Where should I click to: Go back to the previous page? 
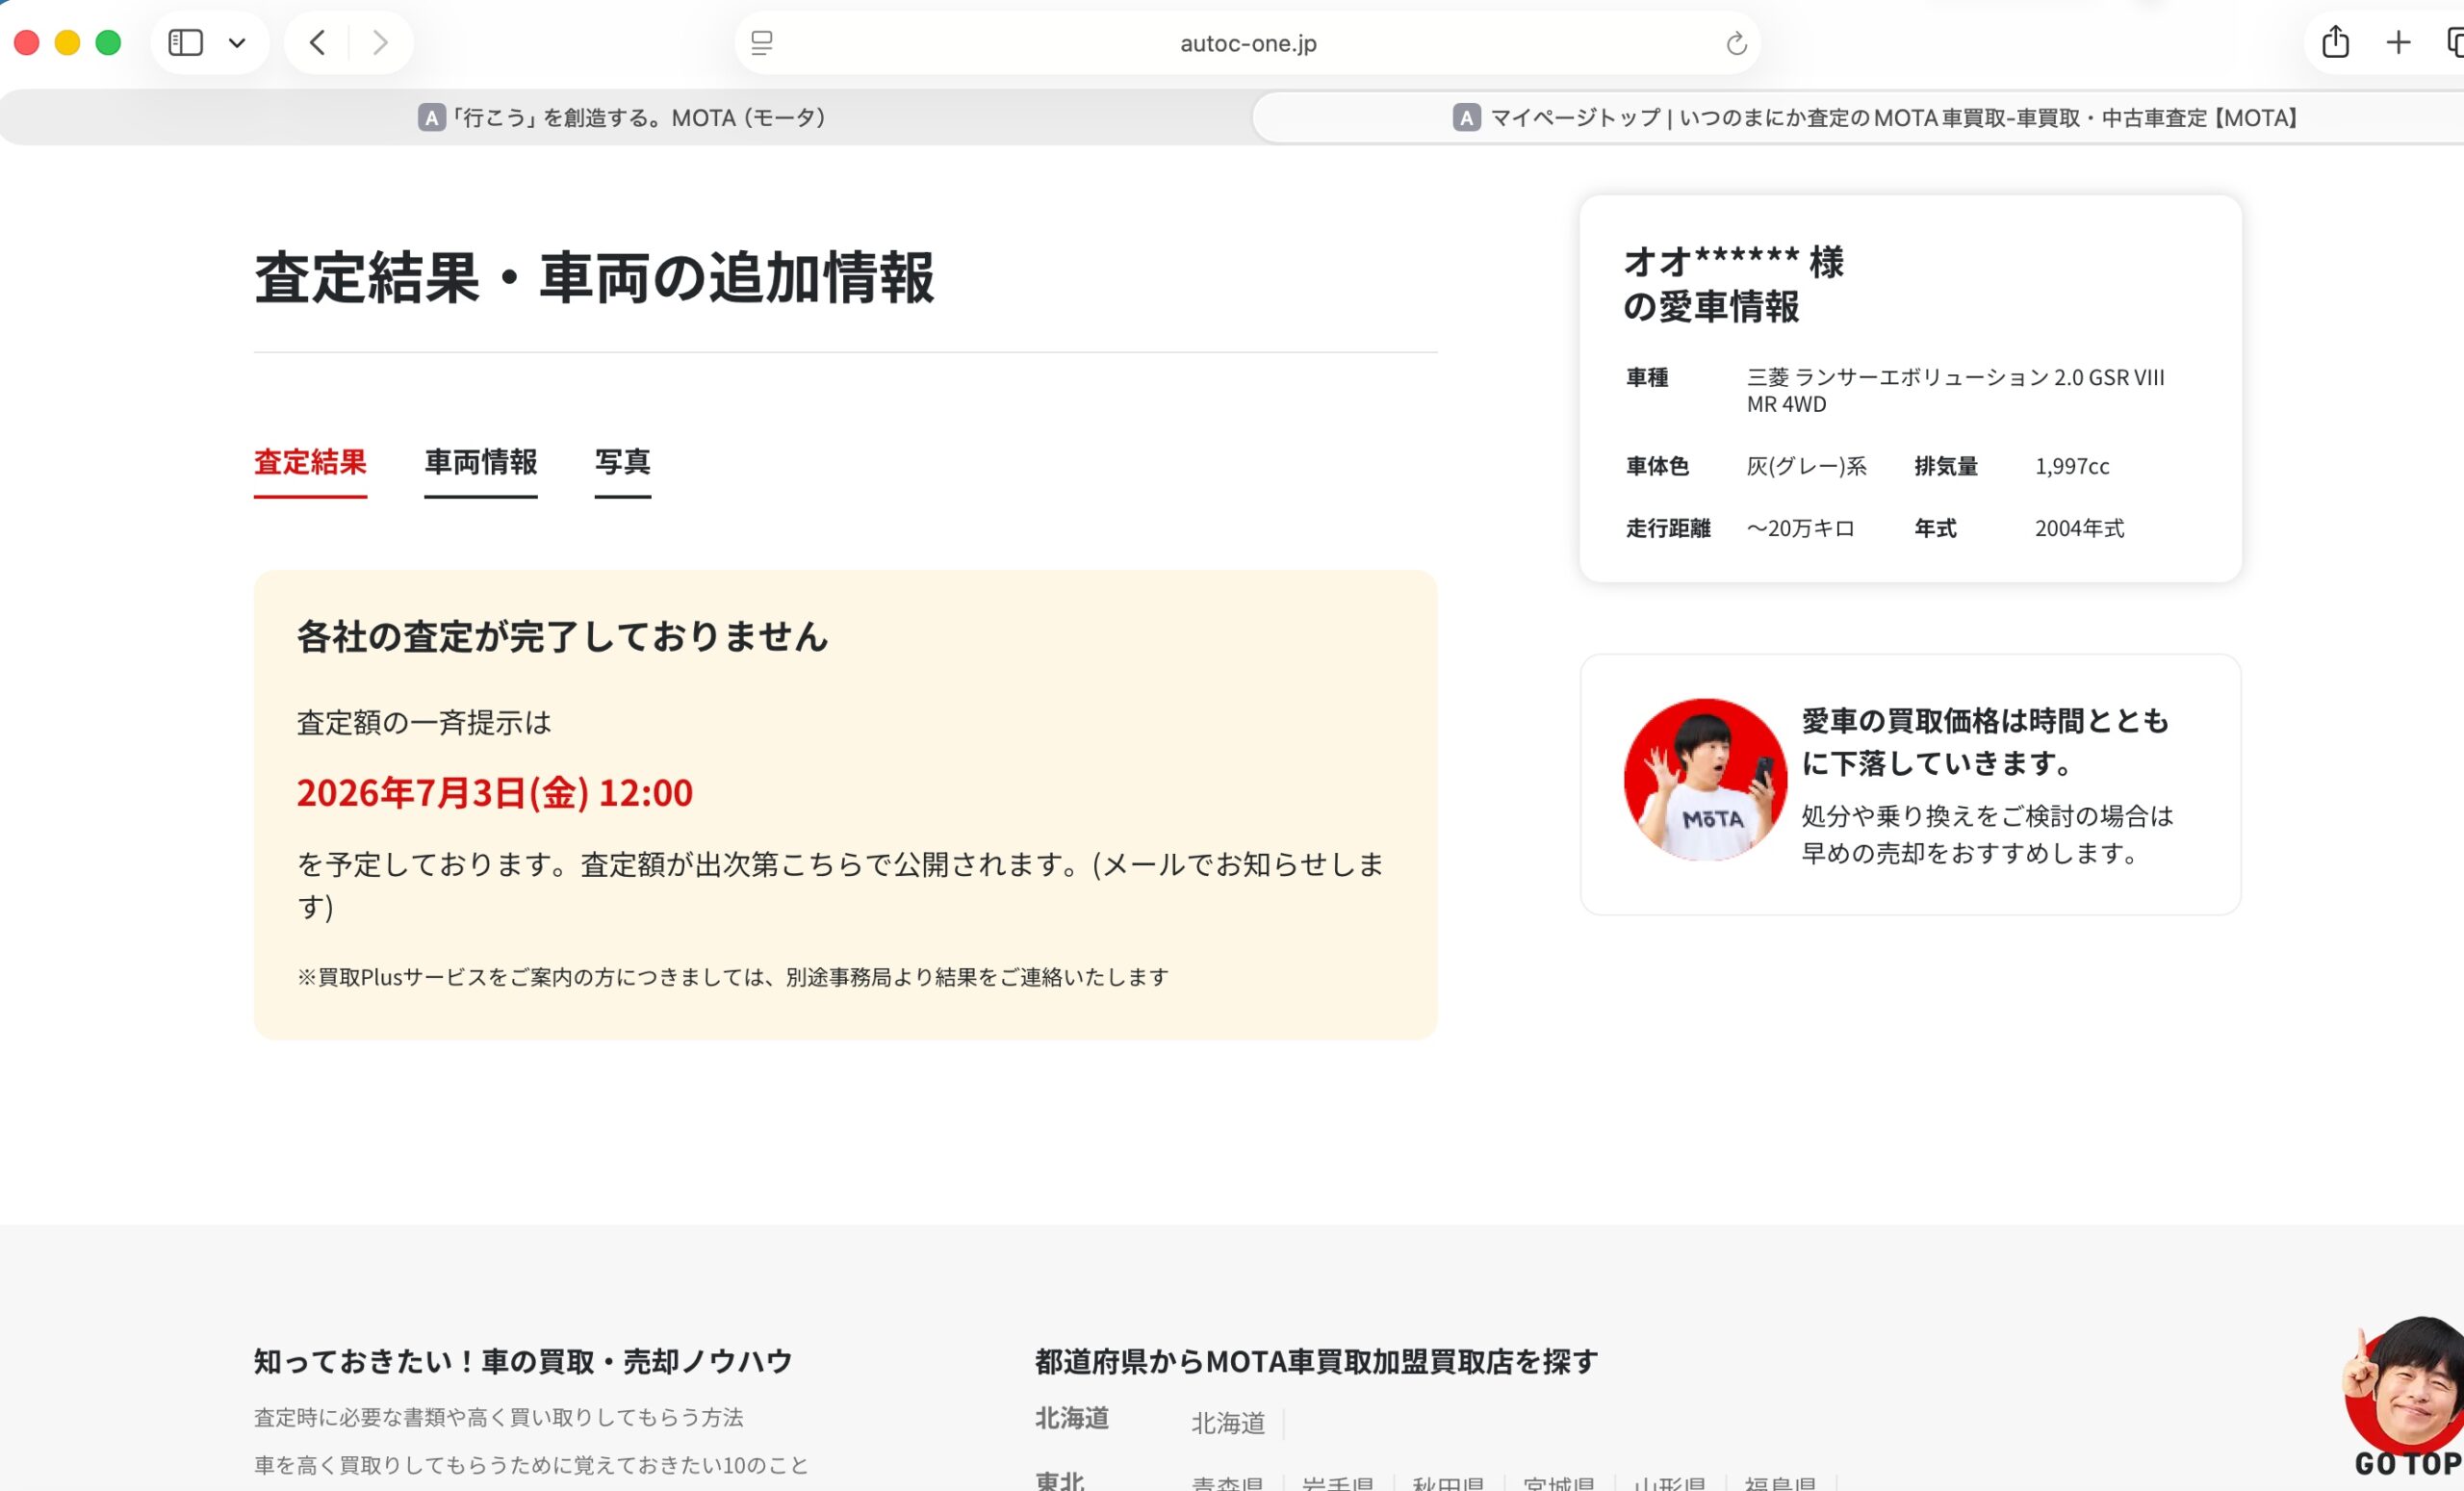[x=318, y=43]
